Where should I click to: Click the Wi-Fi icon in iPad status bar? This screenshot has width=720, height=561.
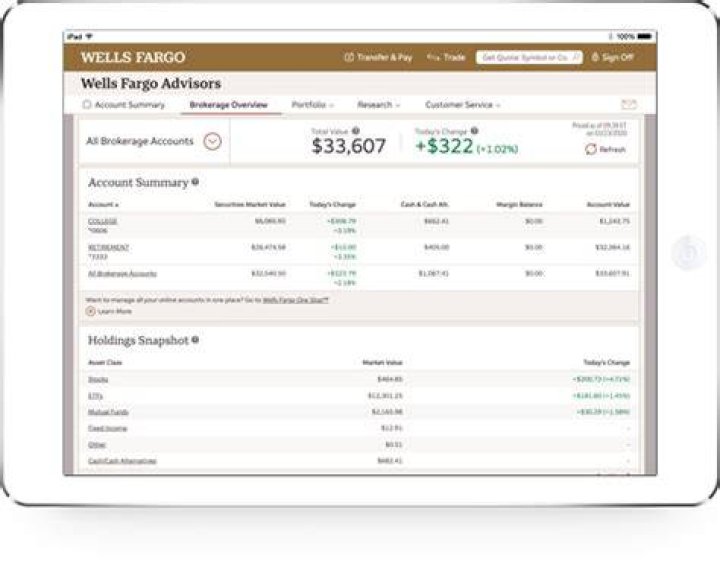(89, 36)
